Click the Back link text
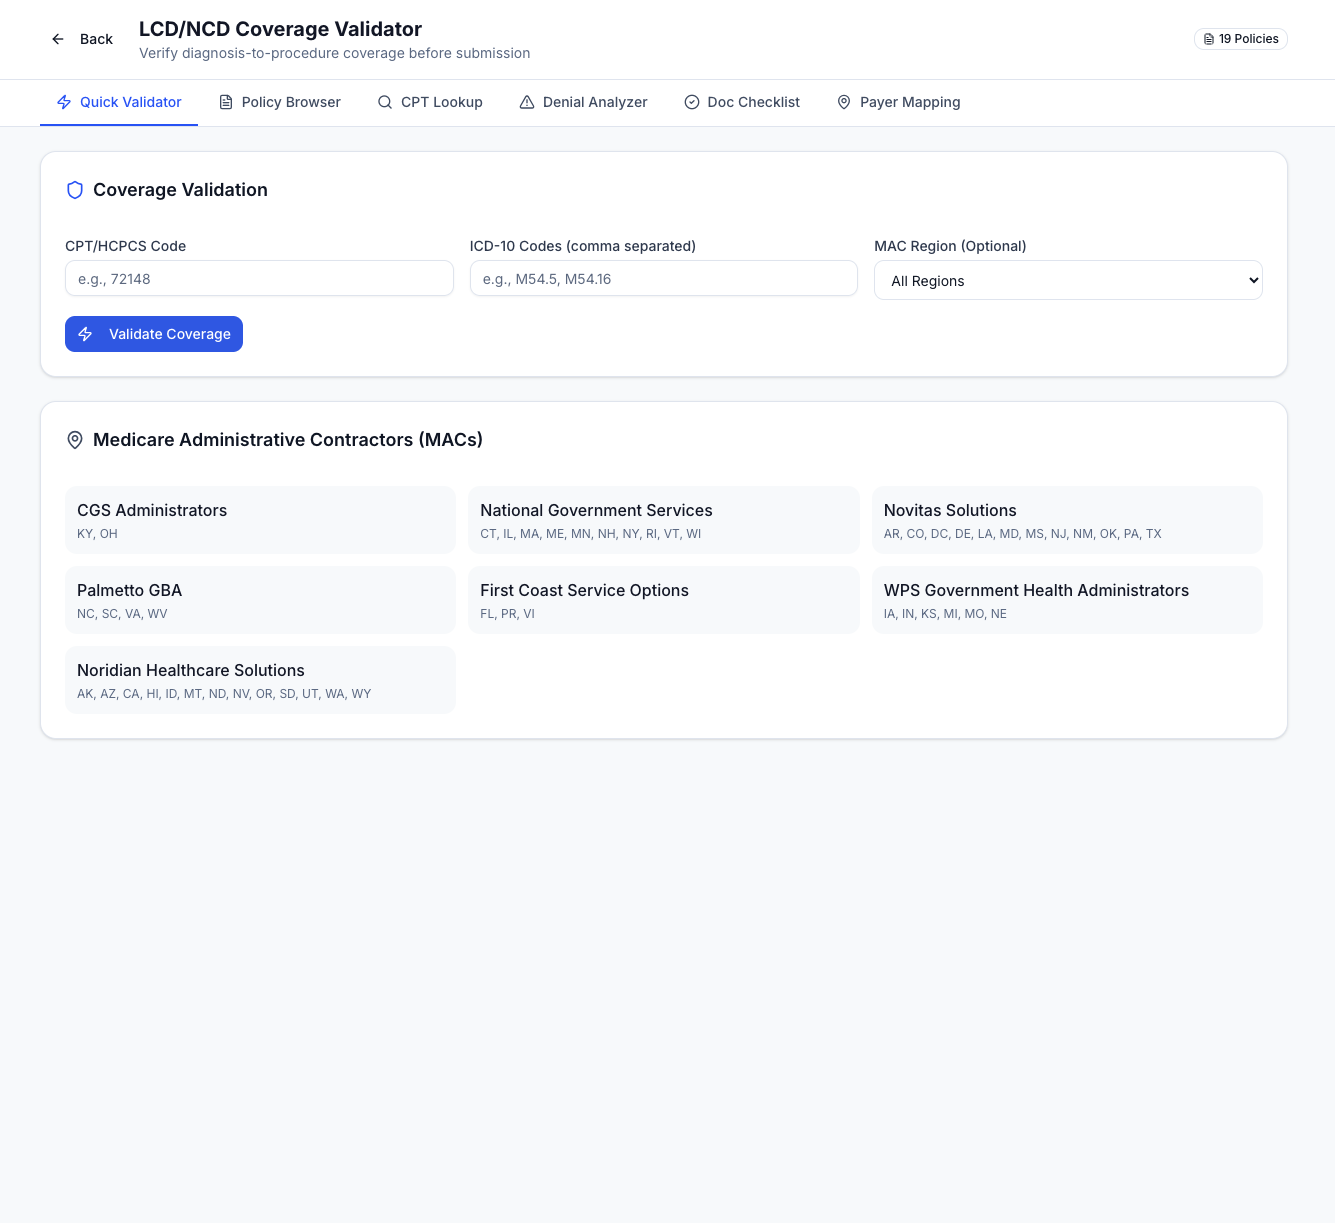 point(96,39)
